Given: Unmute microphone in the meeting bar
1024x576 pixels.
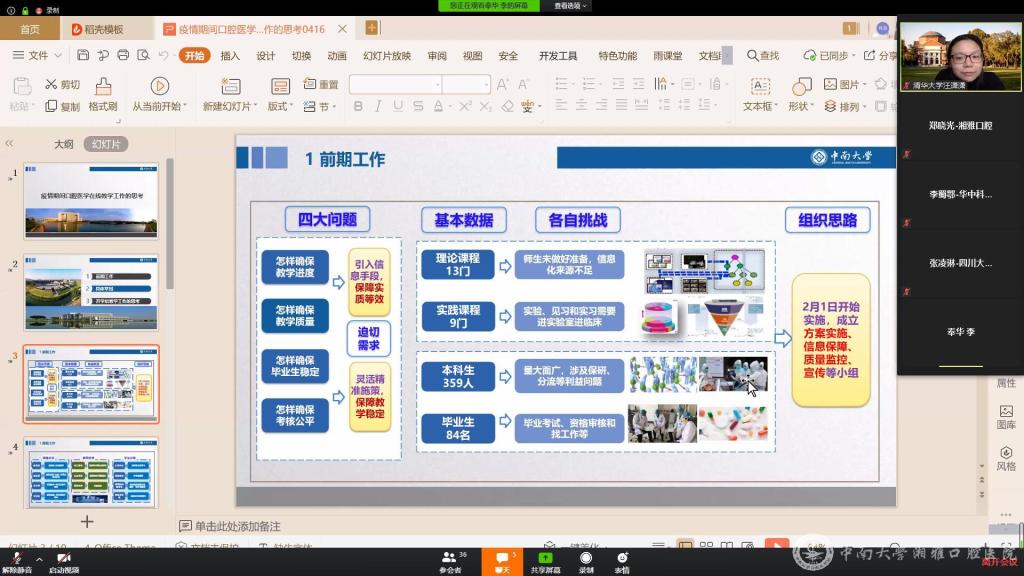Looking at the screenshot, I should [17, 558].
